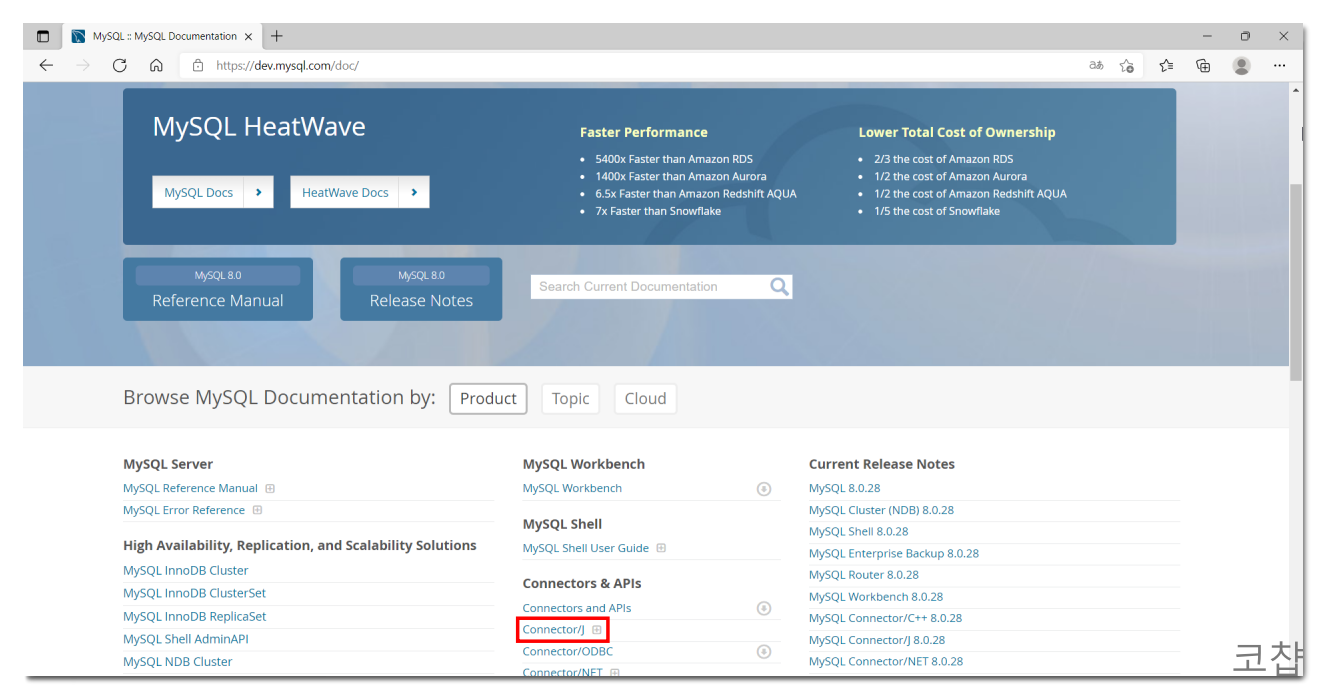The image size is (1326, 699).
Task: Go back to the previous page
Action: 46,65
